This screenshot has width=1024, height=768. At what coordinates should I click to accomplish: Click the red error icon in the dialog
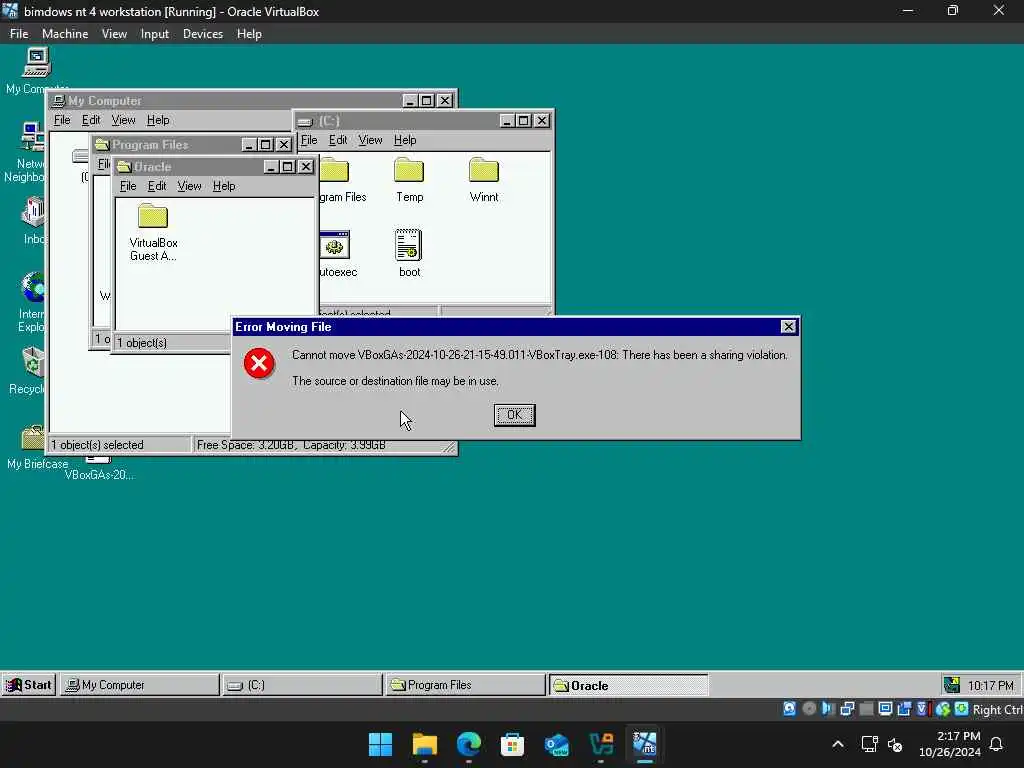tap(259, 363)
